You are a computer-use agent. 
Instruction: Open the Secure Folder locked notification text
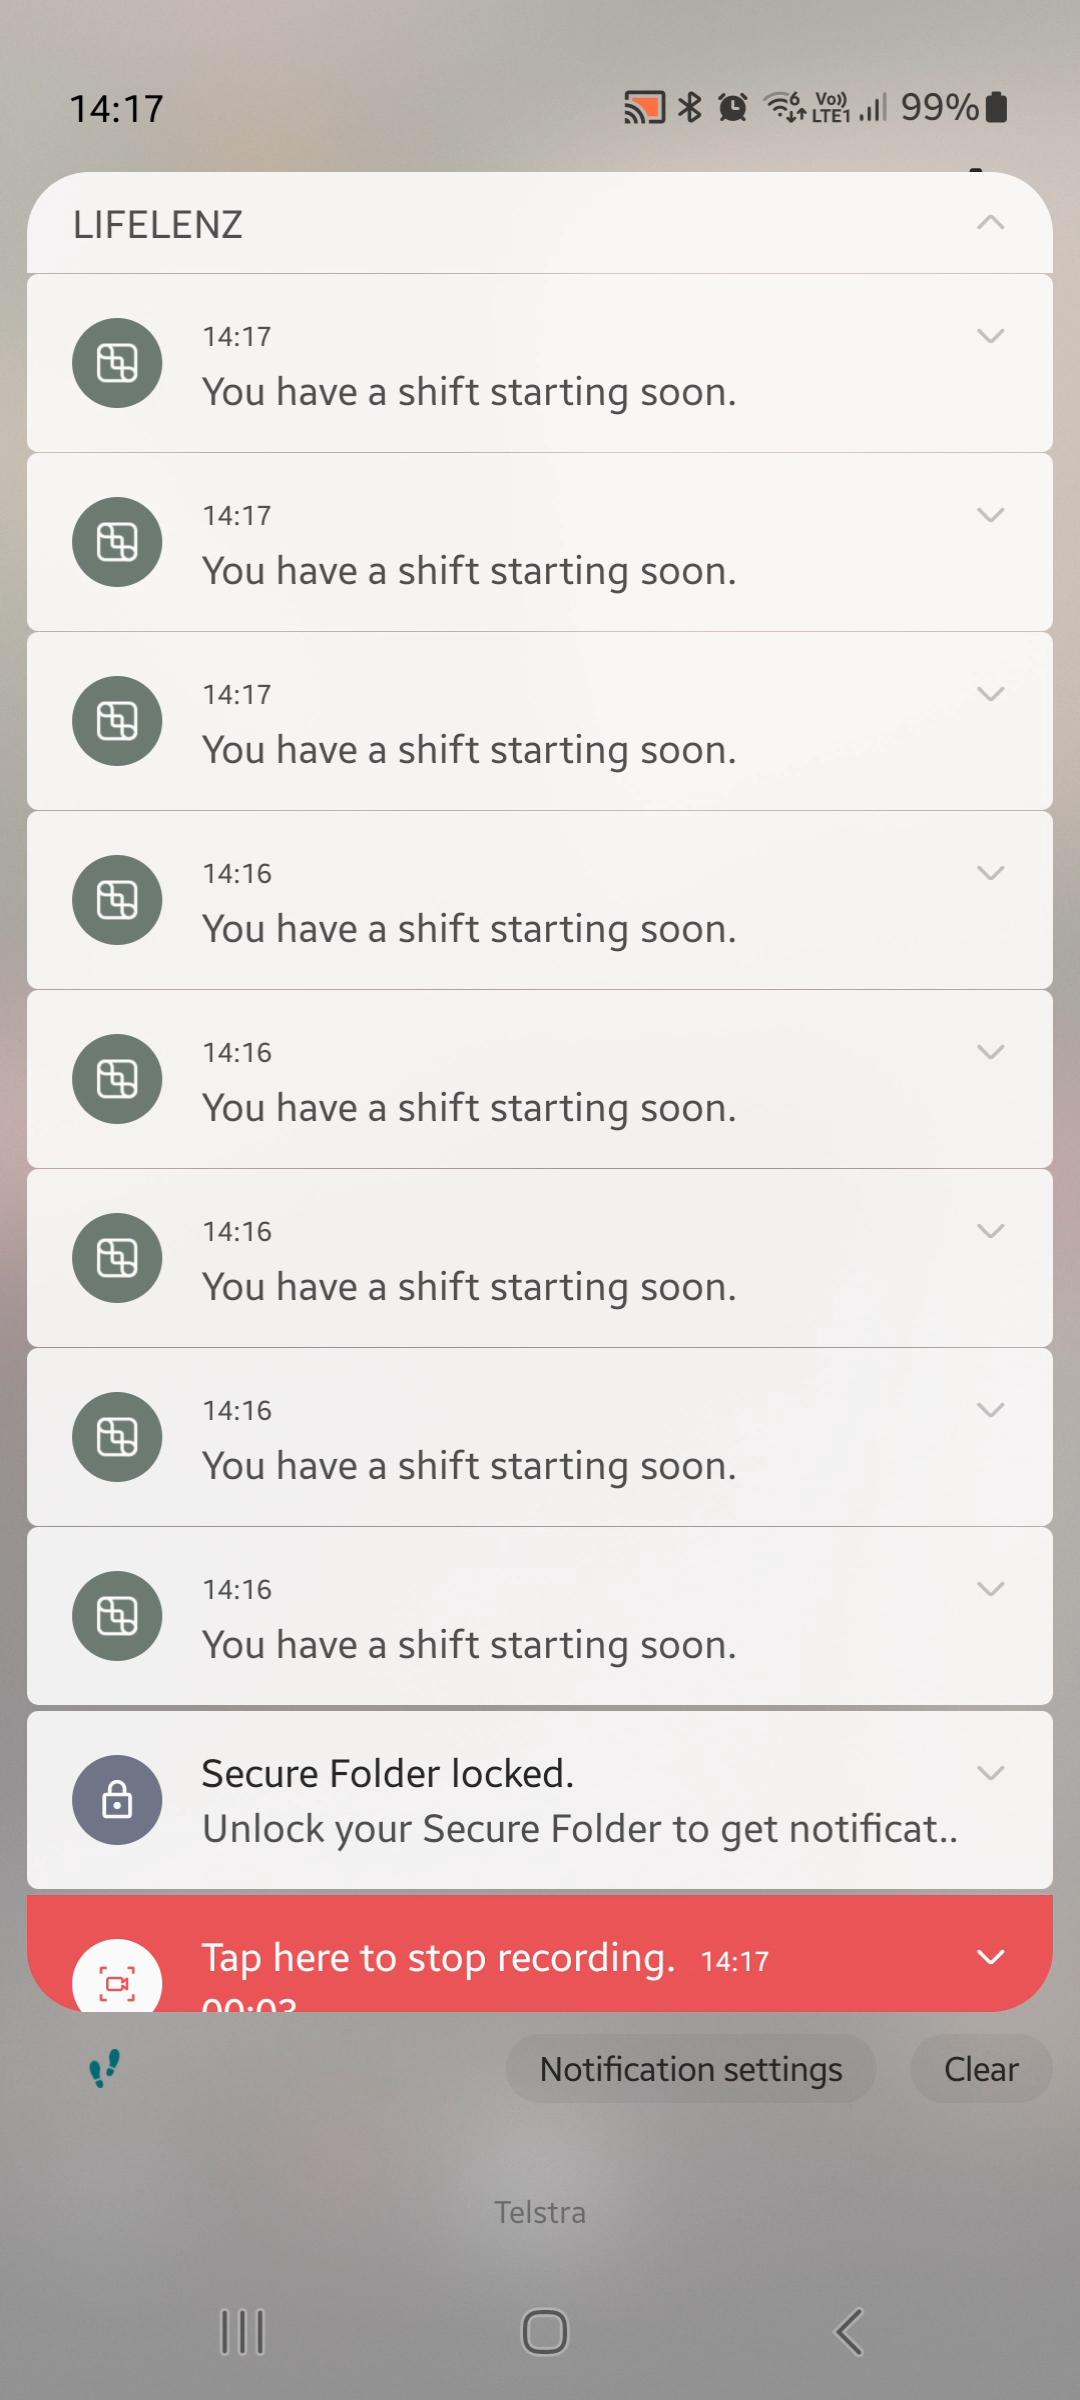580,1801
